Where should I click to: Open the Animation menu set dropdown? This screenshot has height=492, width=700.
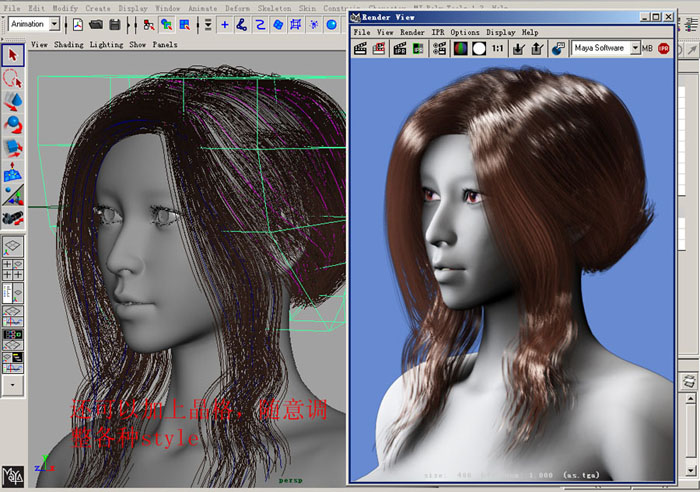pyautogui.click(x=54, y=24)
